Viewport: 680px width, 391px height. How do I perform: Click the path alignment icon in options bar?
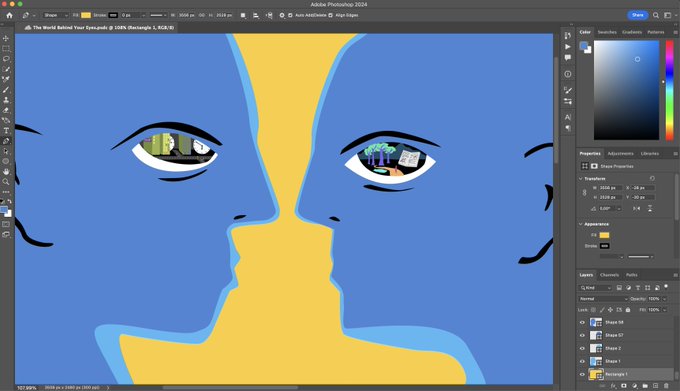pos(256,15)
